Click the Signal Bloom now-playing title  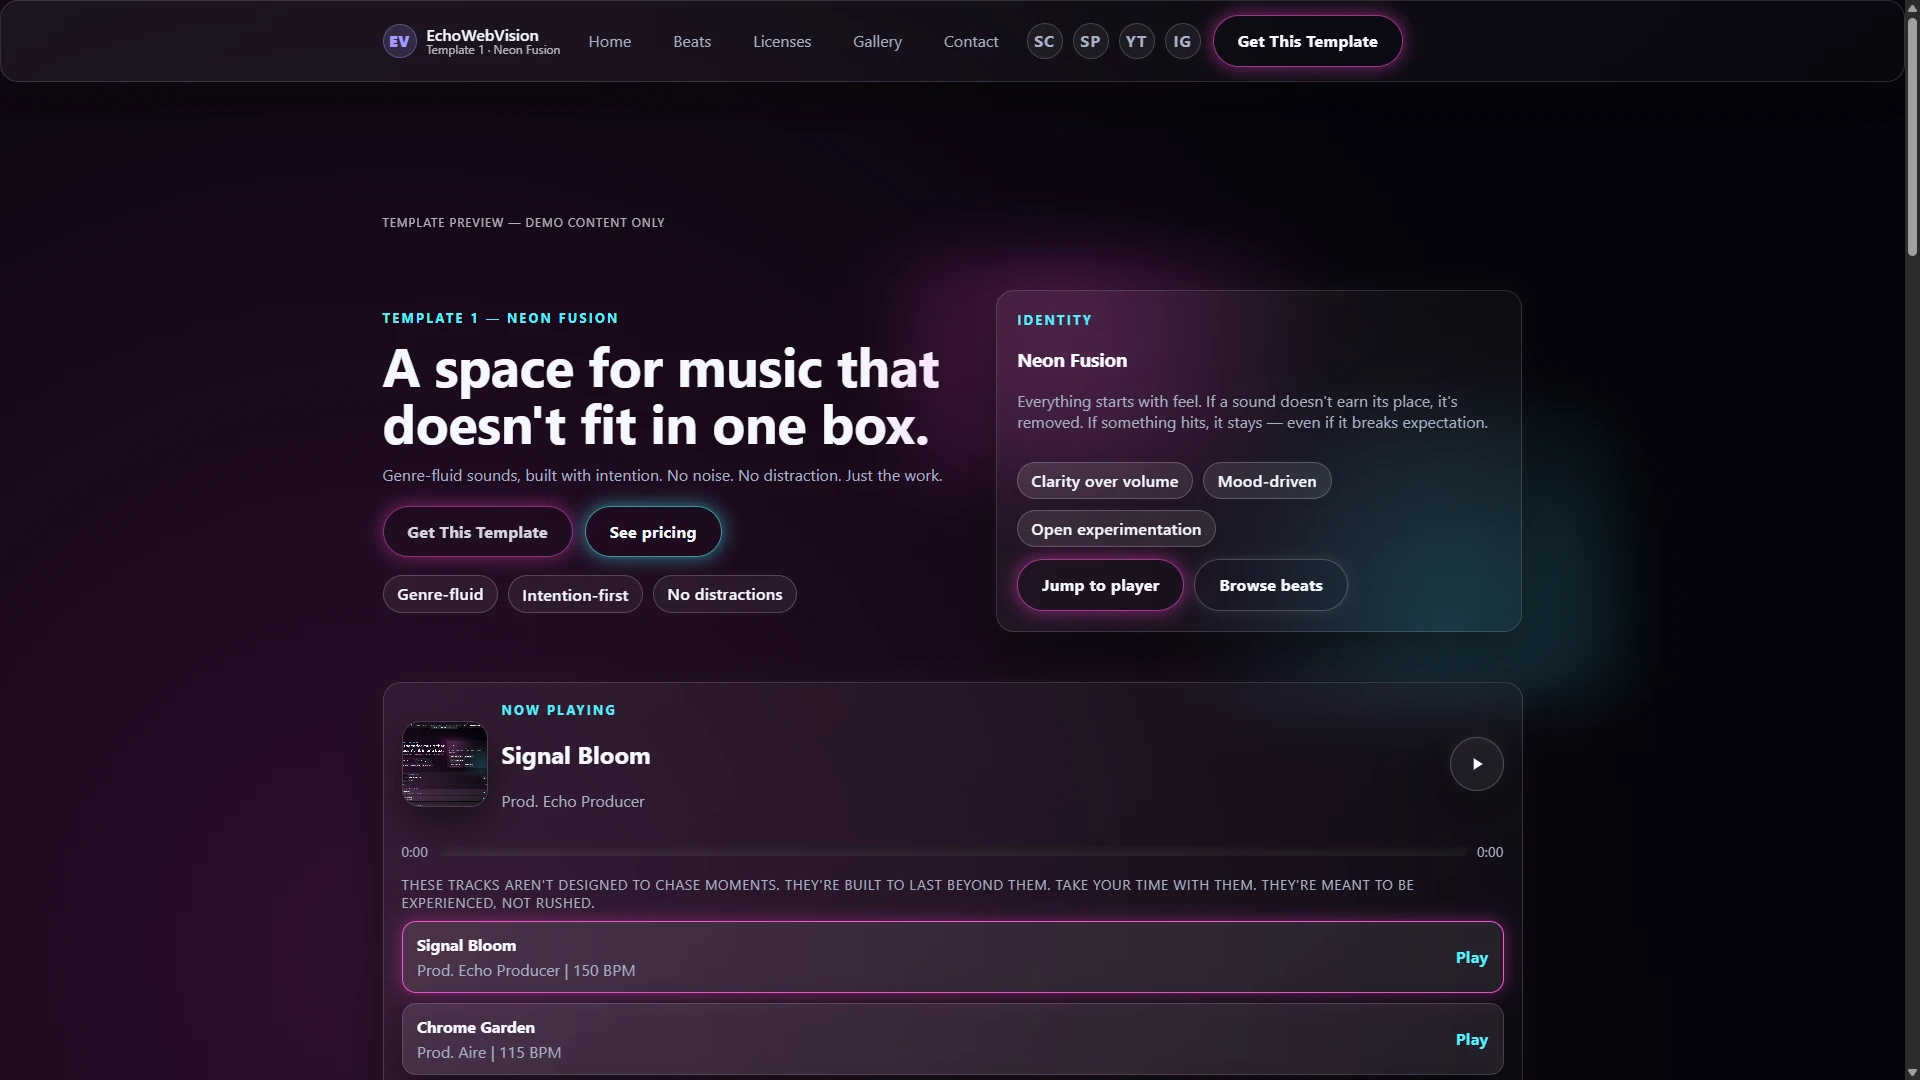pos(575,756)
